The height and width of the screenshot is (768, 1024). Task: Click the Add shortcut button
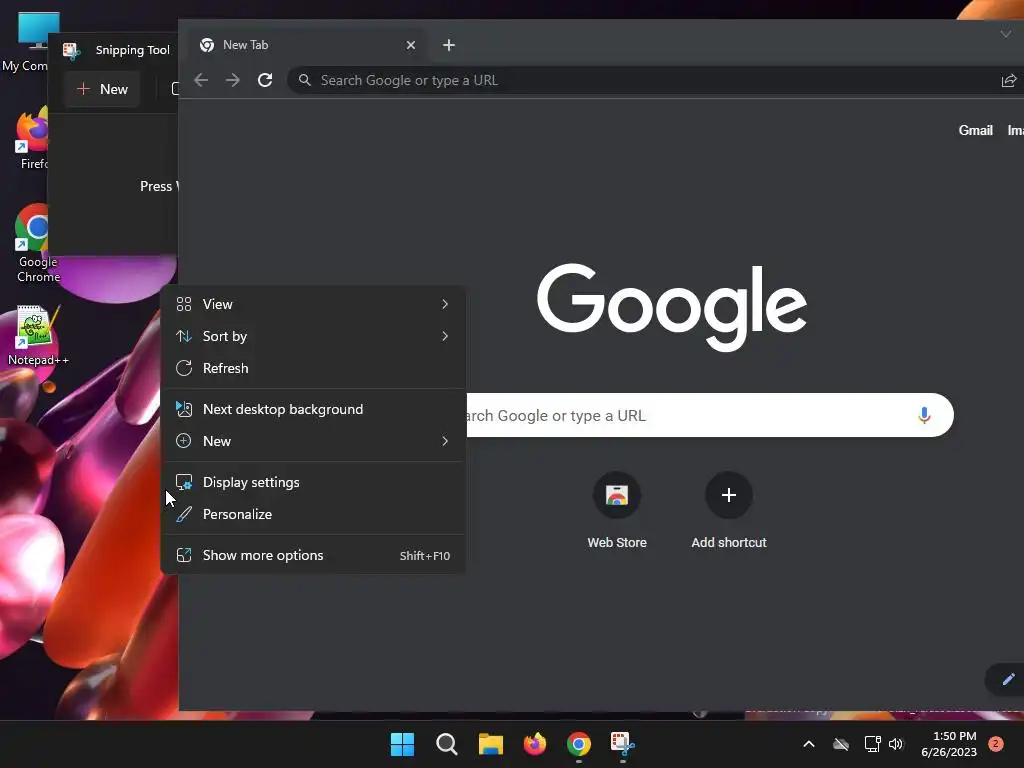(729, 511)
